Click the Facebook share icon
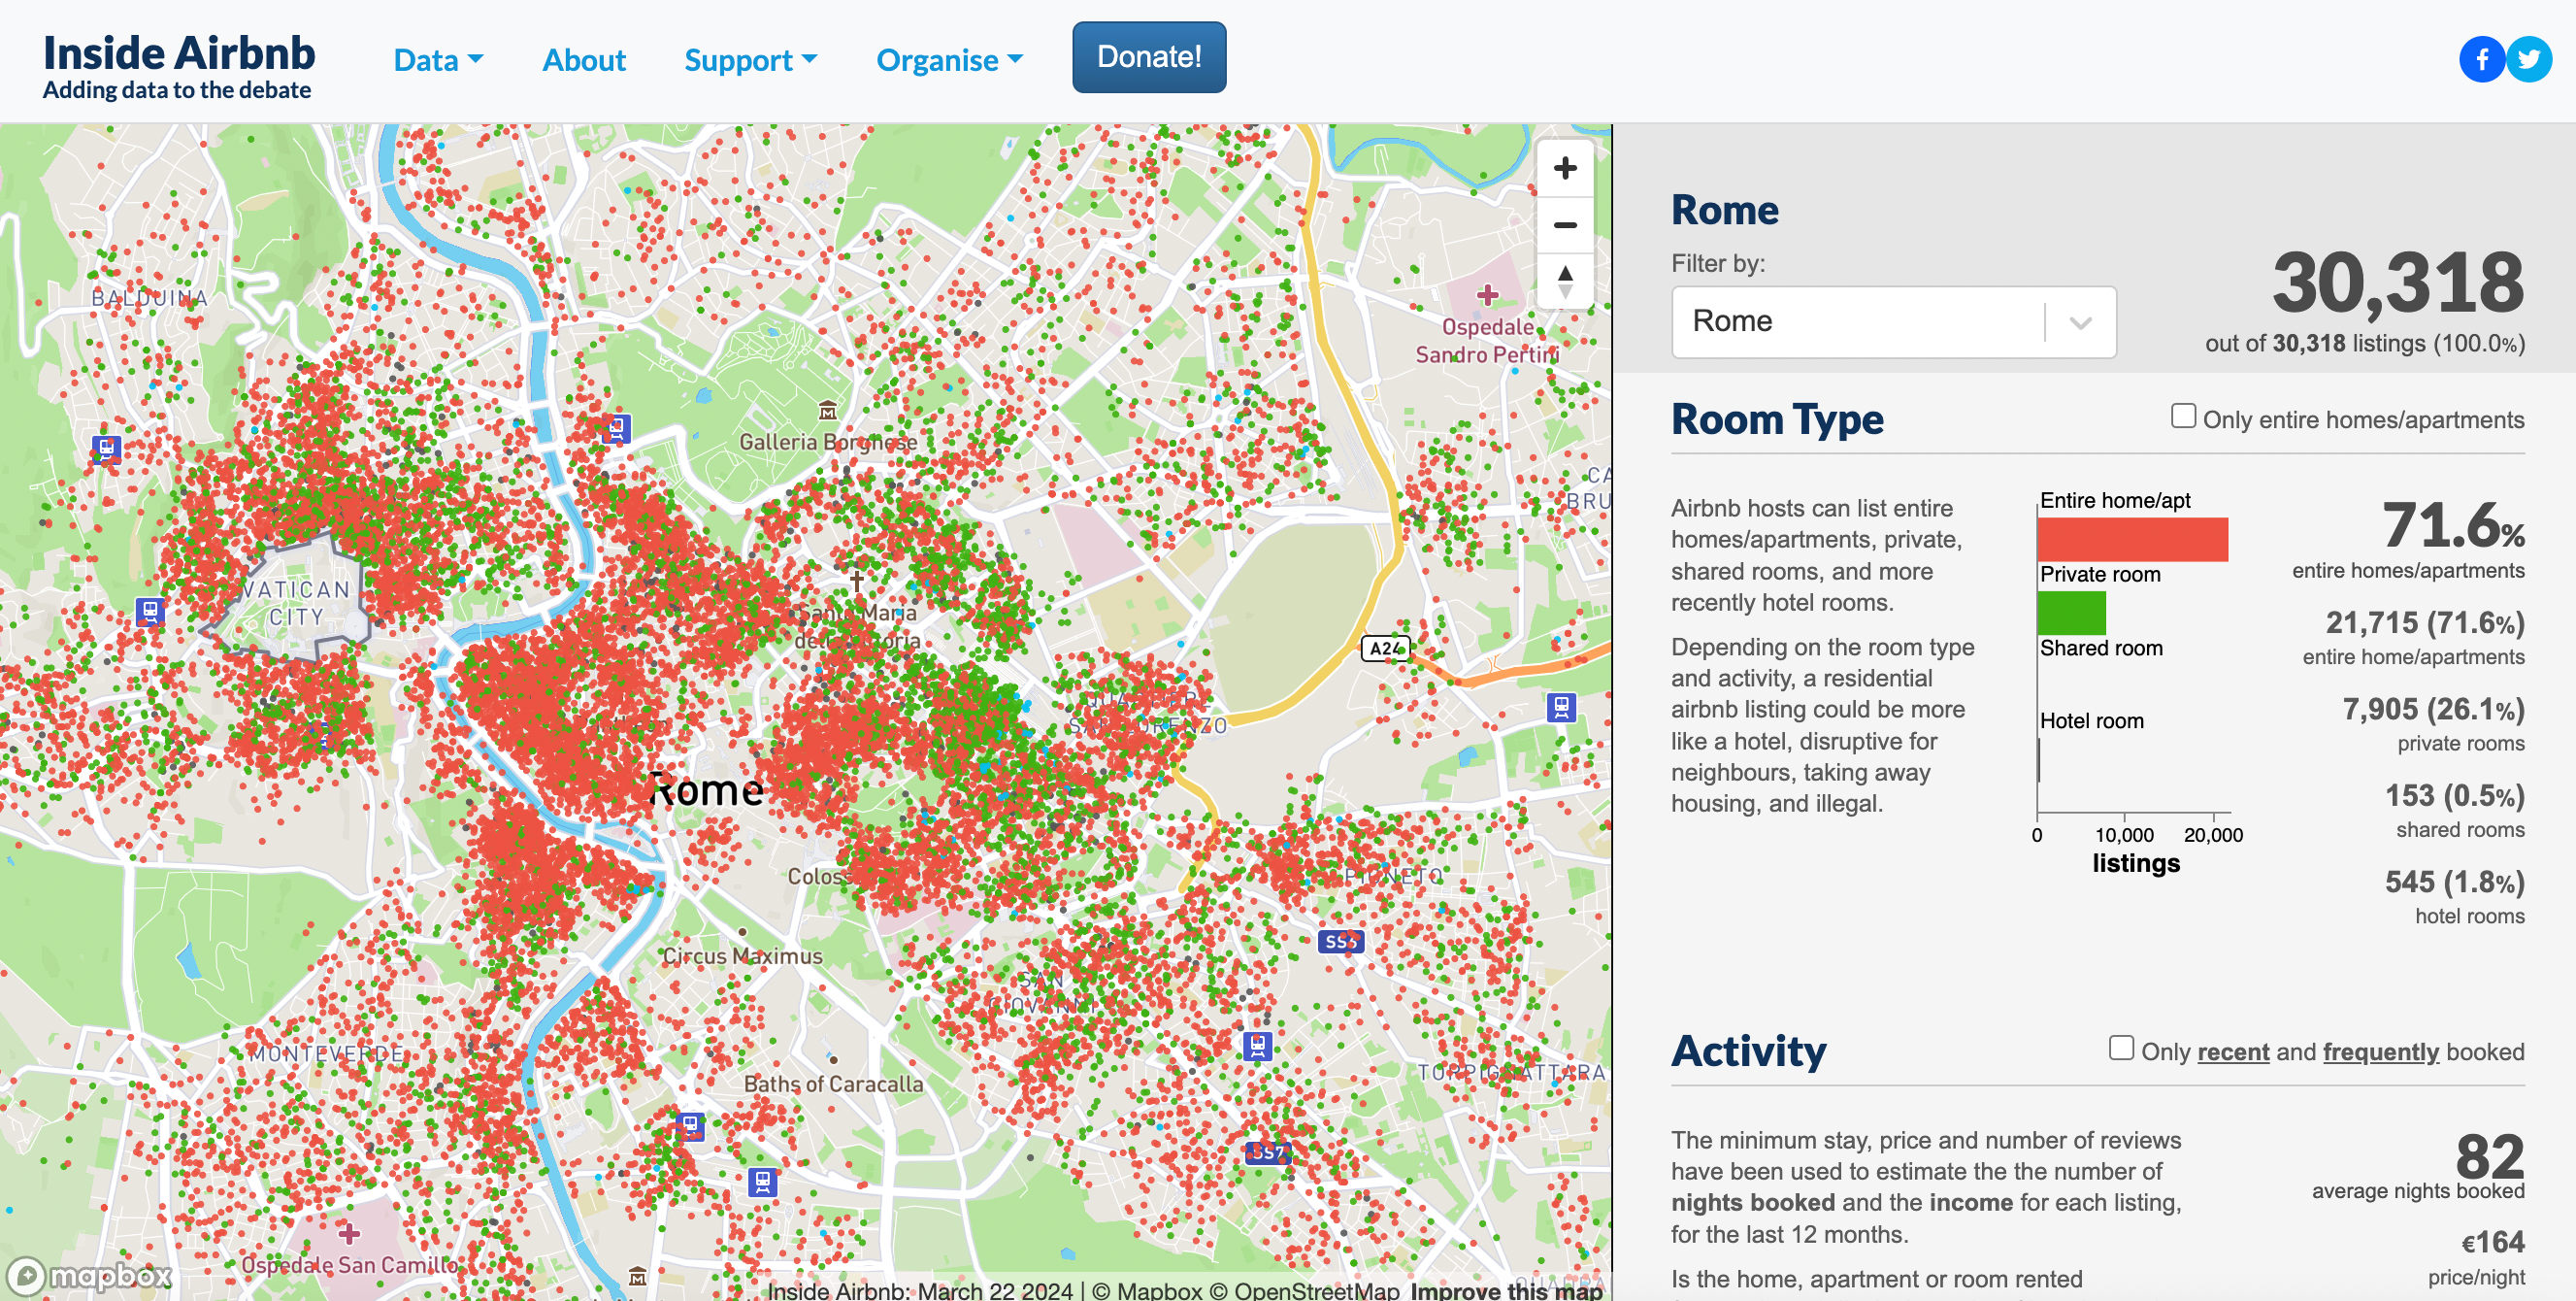This screenshot has height=1301, width=2576. (x=2481, y=59)
